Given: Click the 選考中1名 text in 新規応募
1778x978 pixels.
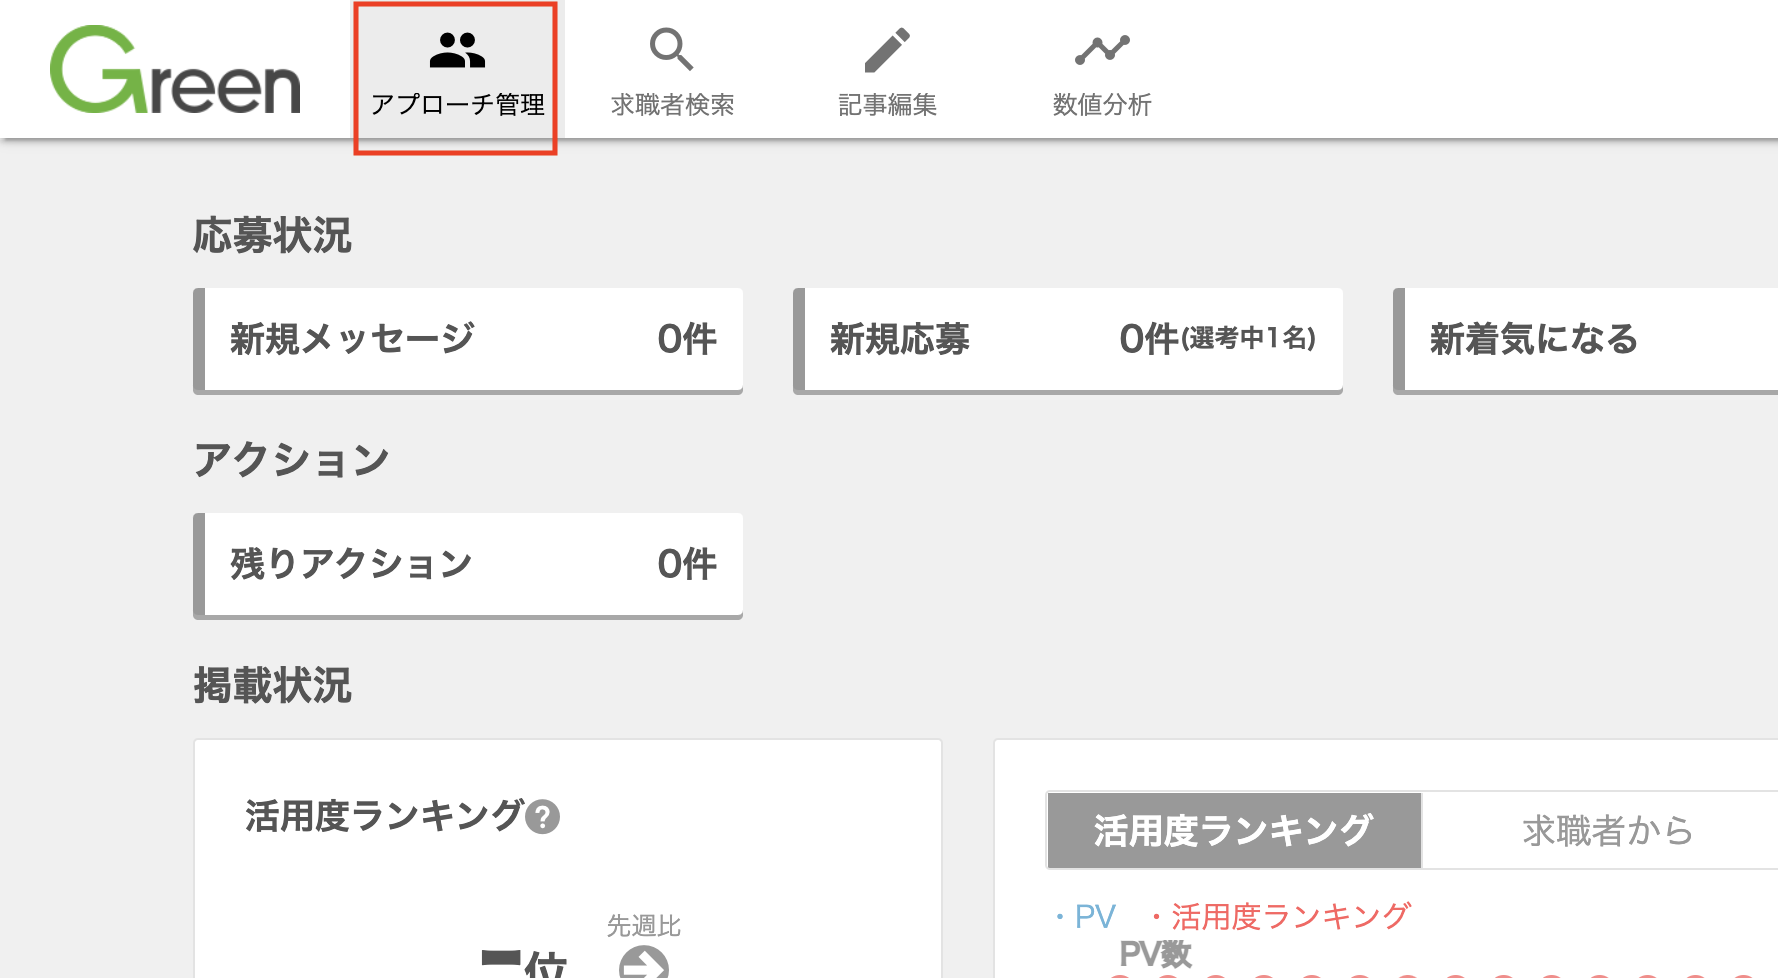Looking at the screenshot, I should coord(1248,339).
